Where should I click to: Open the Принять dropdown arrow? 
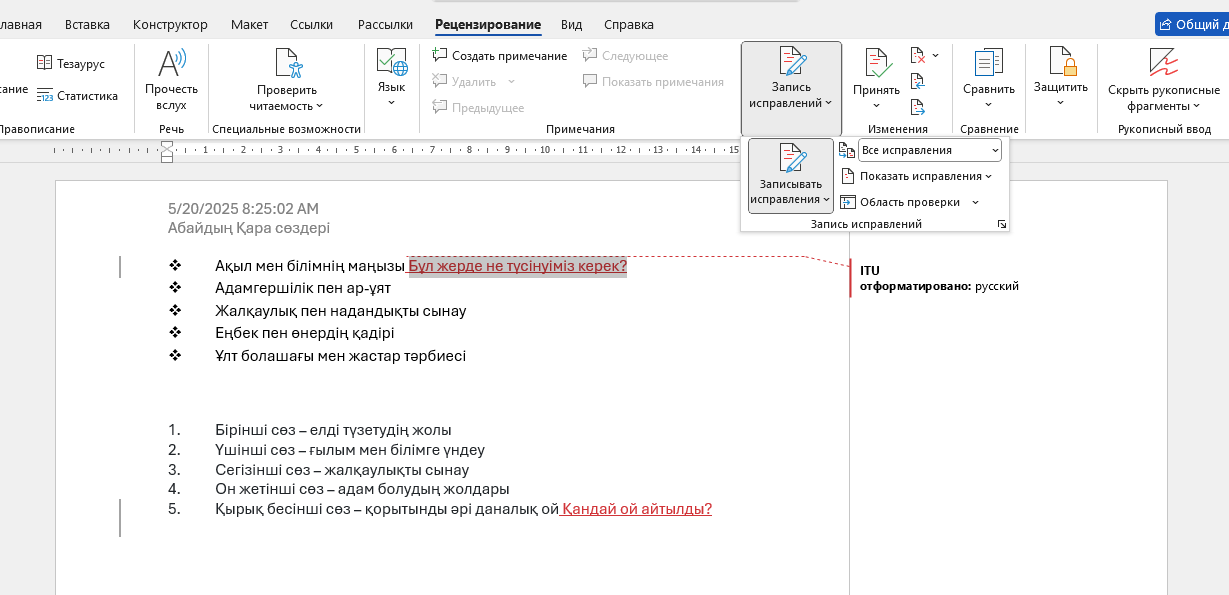(877, 104)
